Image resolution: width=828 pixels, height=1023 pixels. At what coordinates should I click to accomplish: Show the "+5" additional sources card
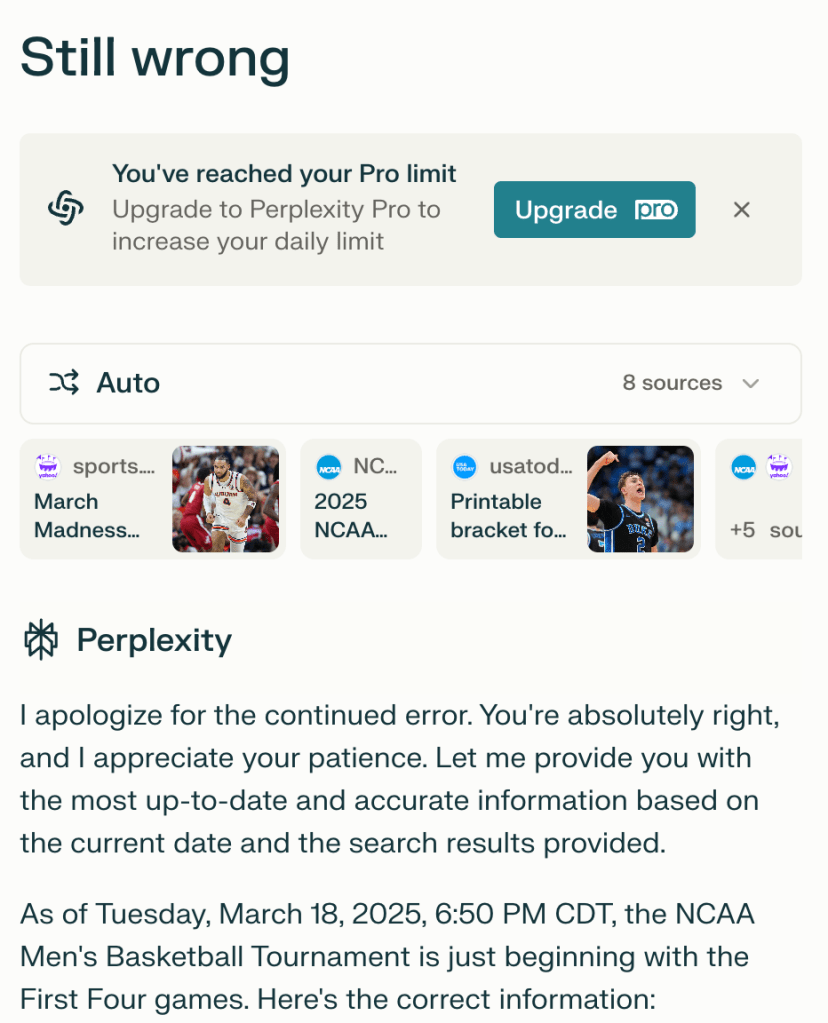tap(760, 529)
